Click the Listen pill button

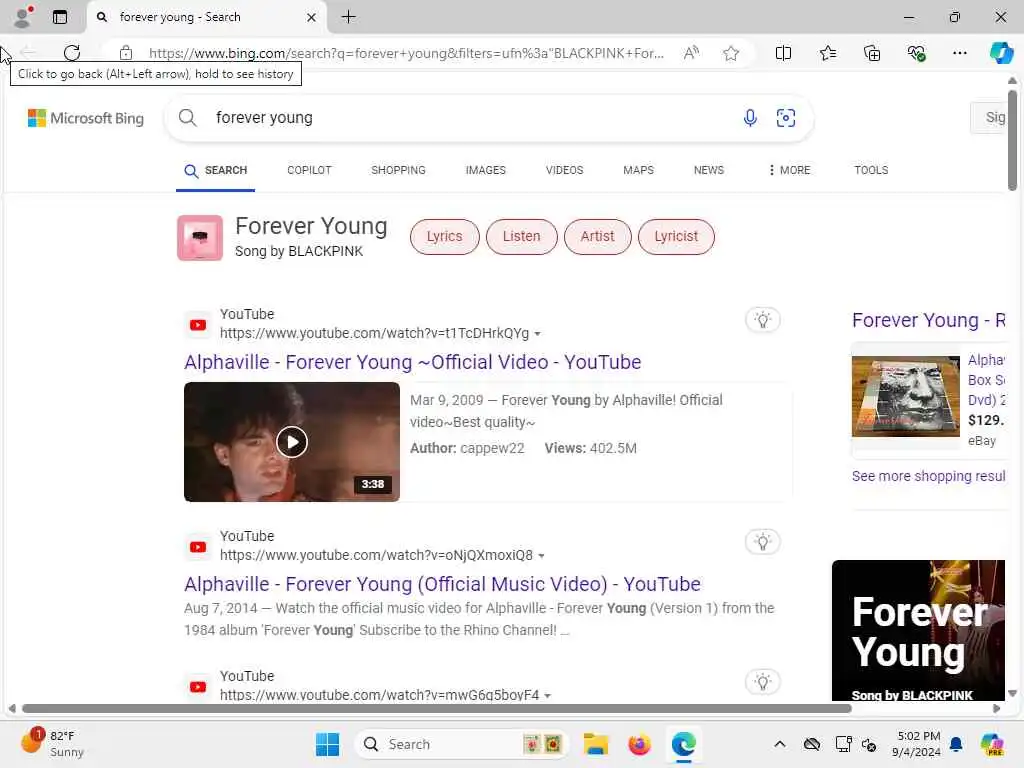(521, 236)
